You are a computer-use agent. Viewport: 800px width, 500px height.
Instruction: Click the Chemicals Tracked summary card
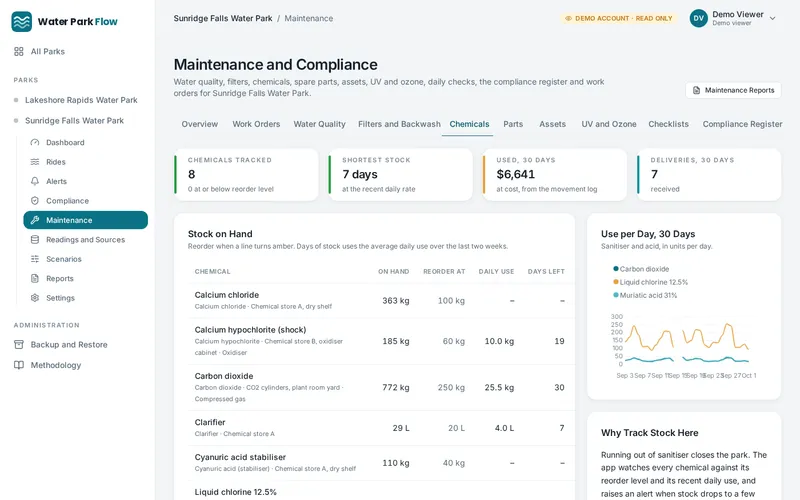[246, 174]
